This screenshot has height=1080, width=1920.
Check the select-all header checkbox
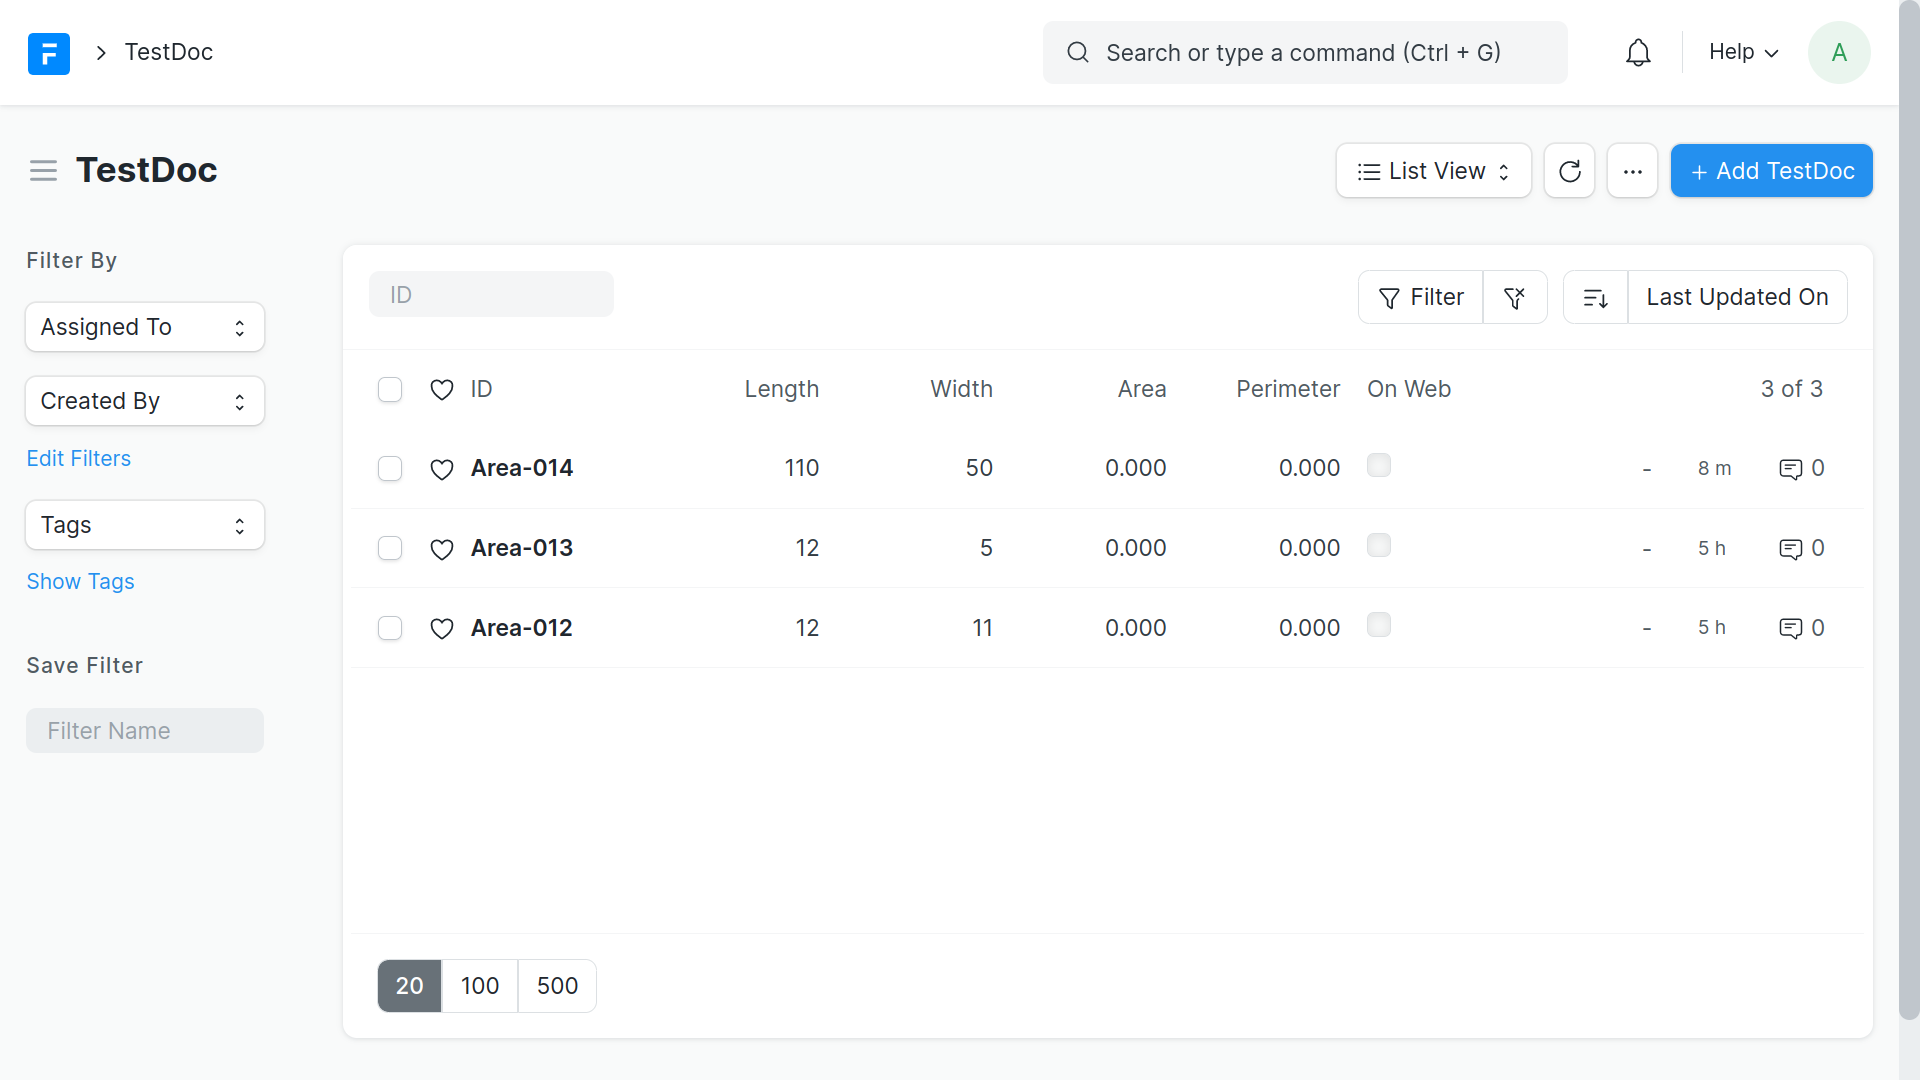click(x=390, y=389)
